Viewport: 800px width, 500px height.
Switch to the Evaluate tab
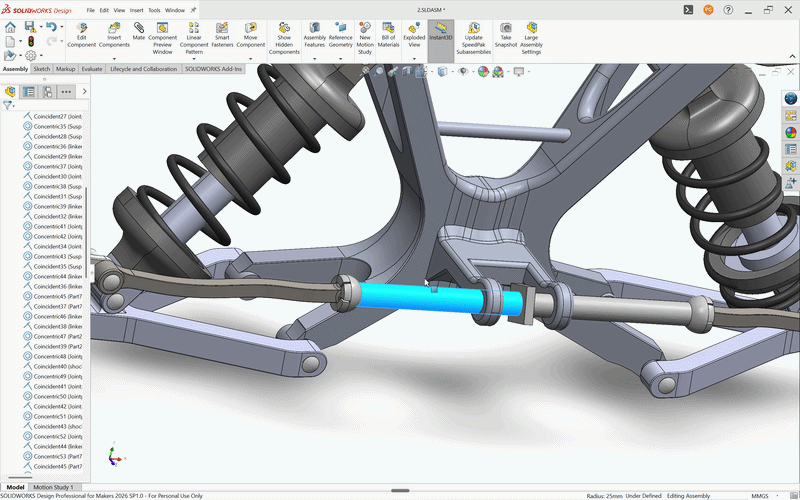click(92, 69)
